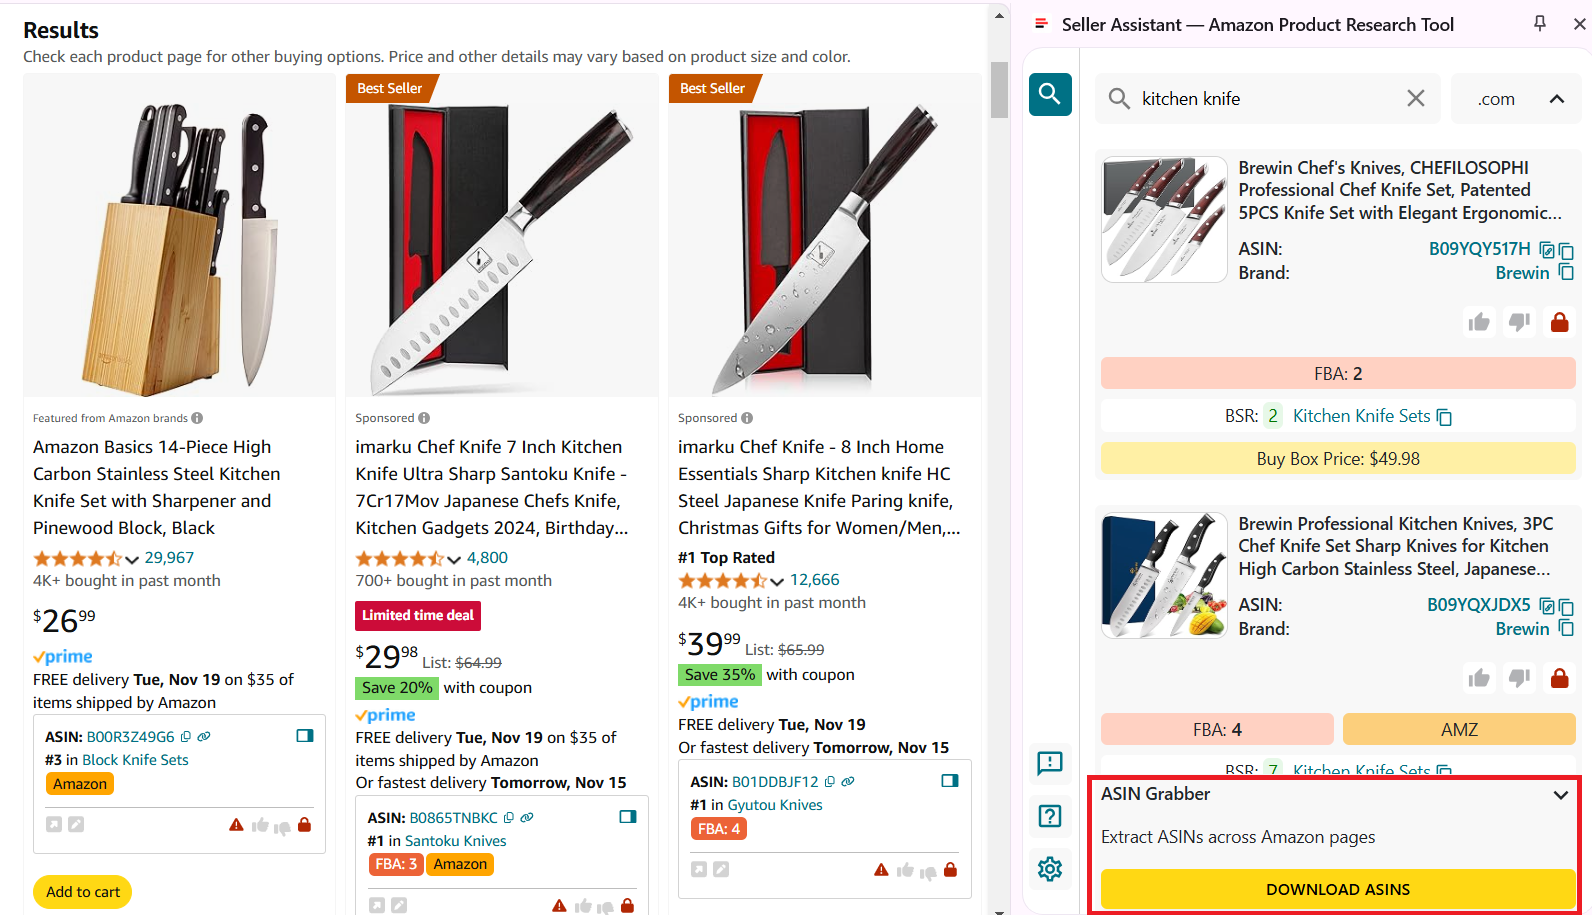Thumbs up the Brewin Chef's Knives product

click(x=1479, y=322)
